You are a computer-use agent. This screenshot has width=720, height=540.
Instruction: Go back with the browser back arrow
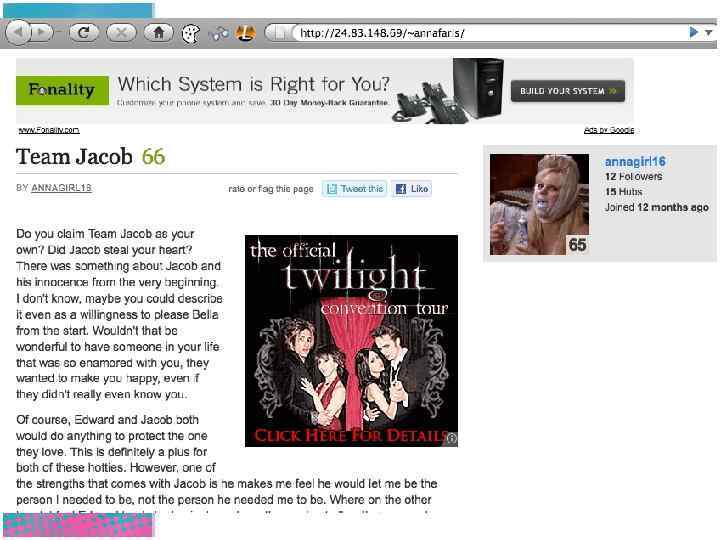coord(18,33)
